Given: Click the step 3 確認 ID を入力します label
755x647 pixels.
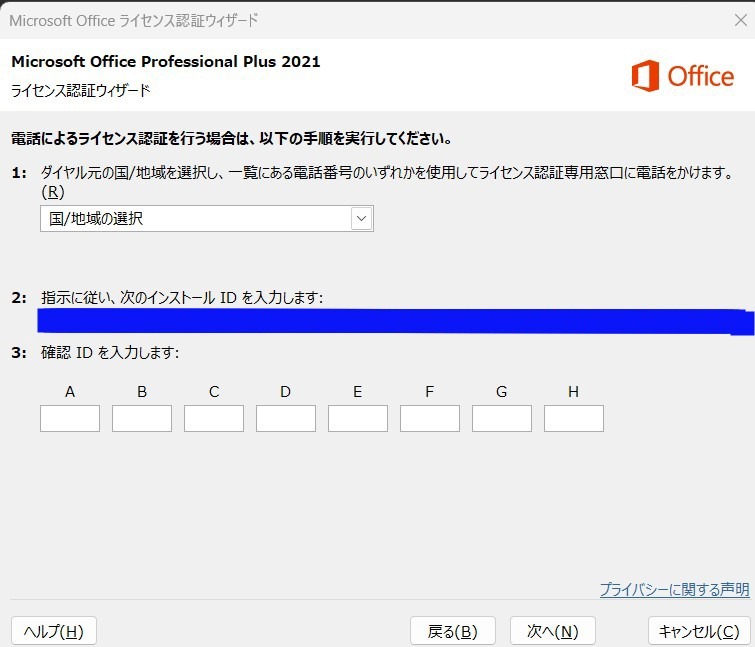Looking at the screenshot, I should click(110, 353).
